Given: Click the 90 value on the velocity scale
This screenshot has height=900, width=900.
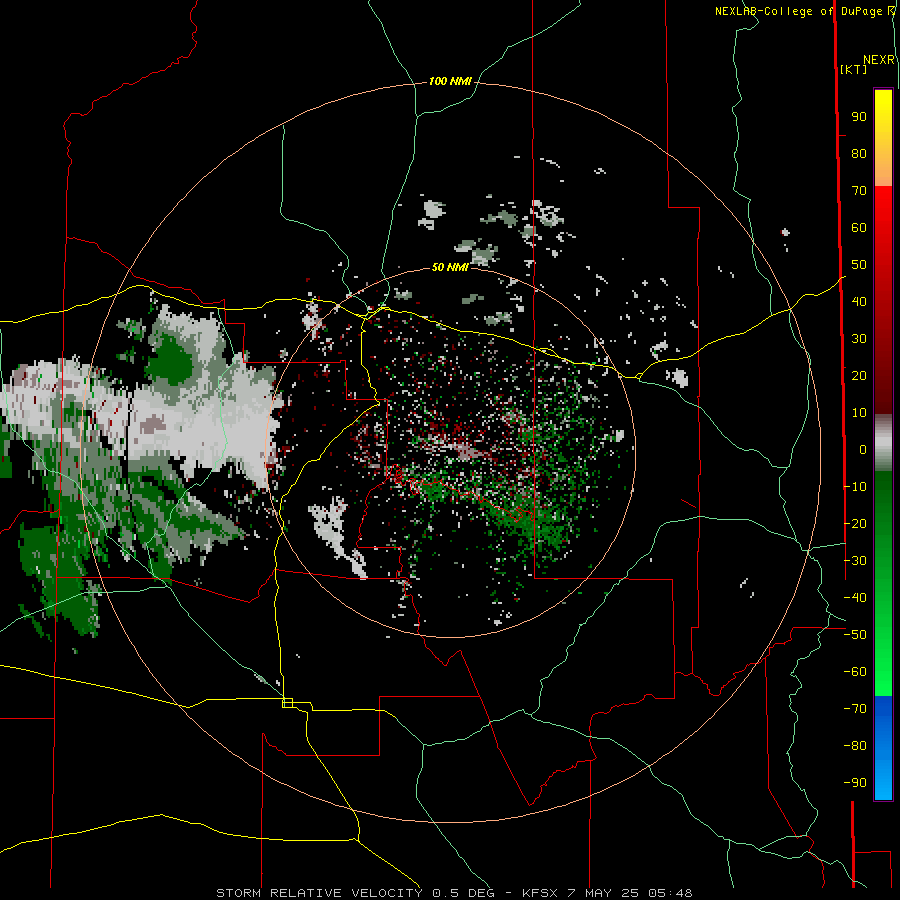Looking at the screenshot, I should pyautogui.click(x=859, y=117).
